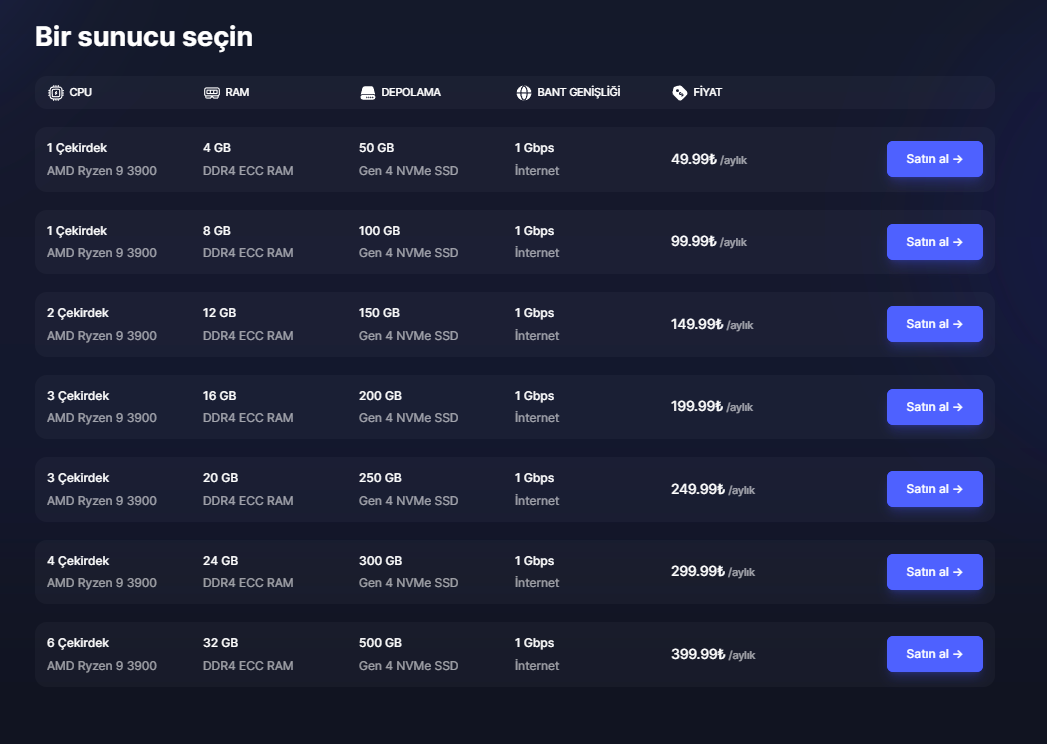Select Satın al on the 299.99₺ plan
Screen dimensions: 1047x744
click(x=934, y=572)
